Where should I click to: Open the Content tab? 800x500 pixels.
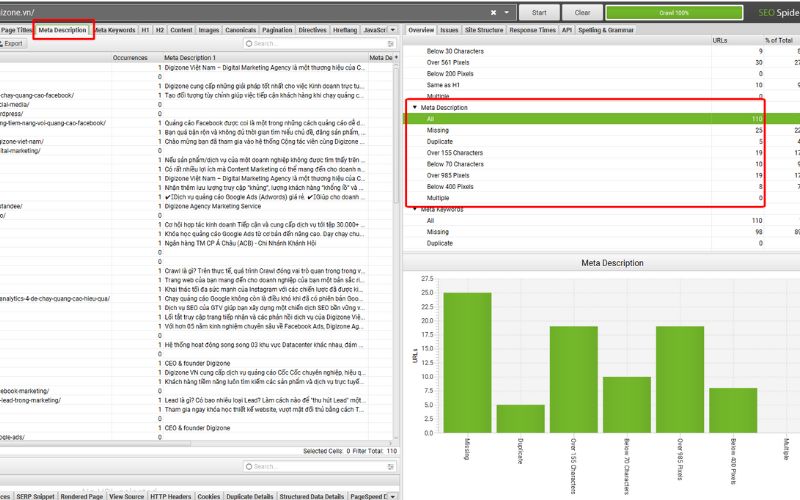coord(181,30)
